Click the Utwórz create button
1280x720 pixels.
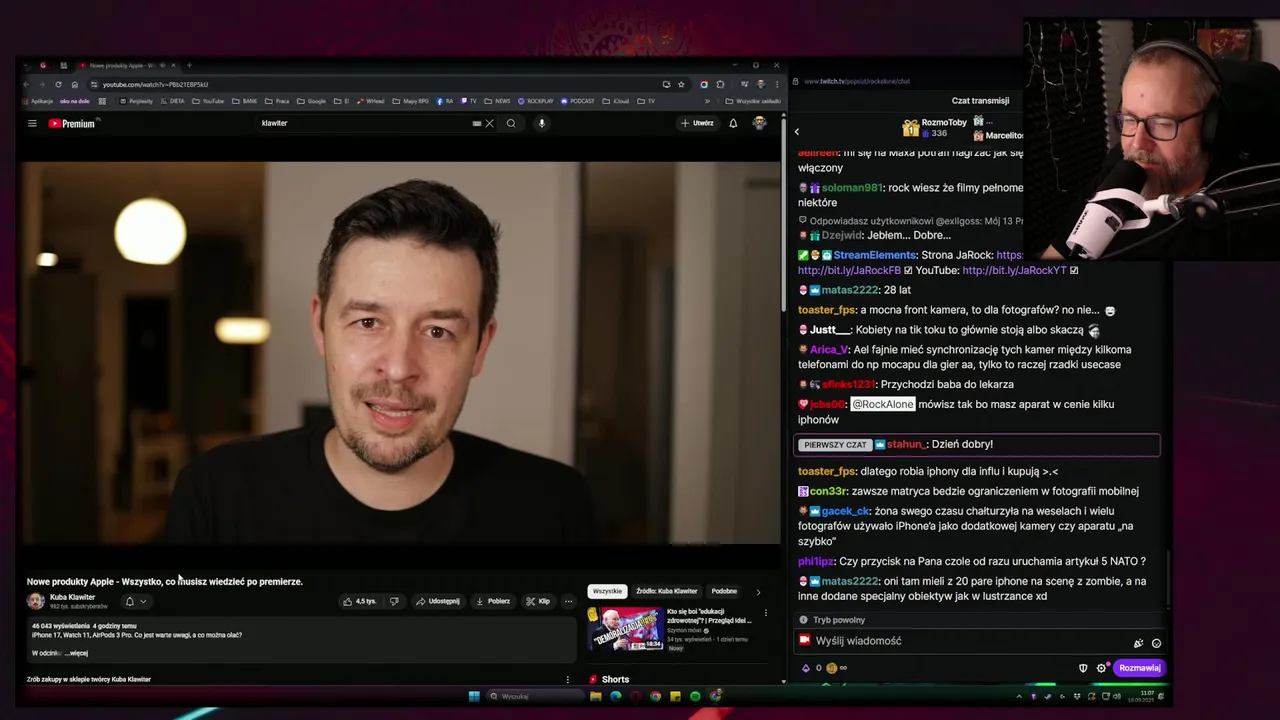(x=697, y=123)
